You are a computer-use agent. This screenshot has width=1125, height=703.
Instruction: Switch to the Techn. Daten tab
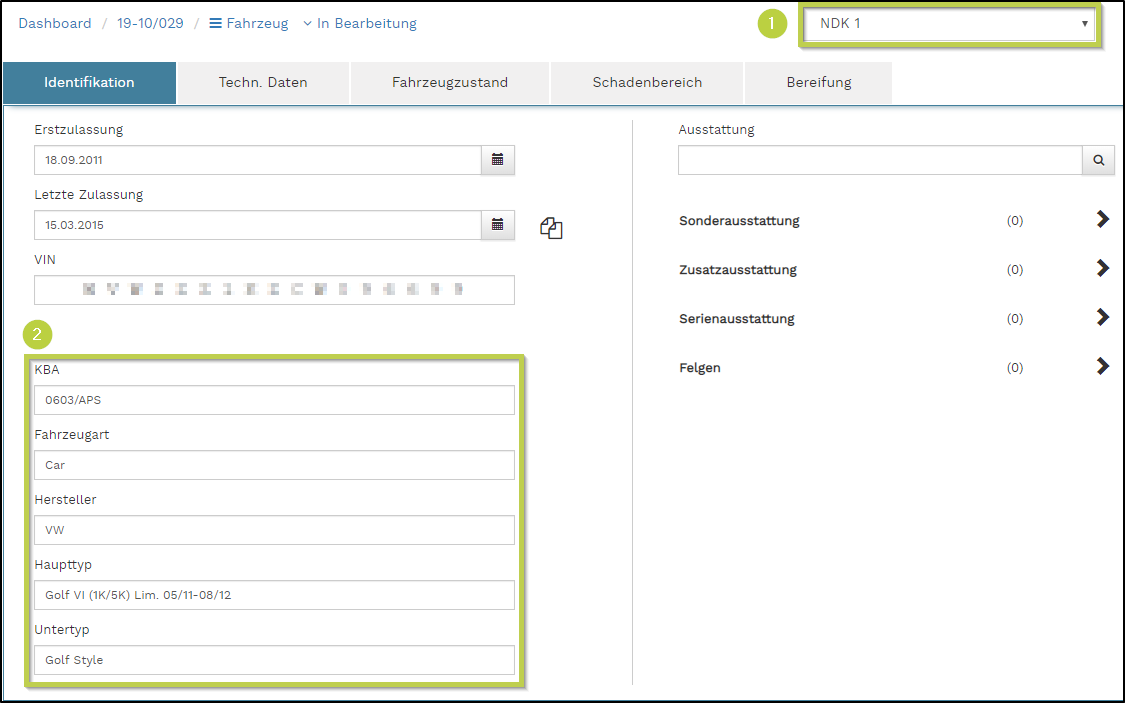tap(263, 83)
